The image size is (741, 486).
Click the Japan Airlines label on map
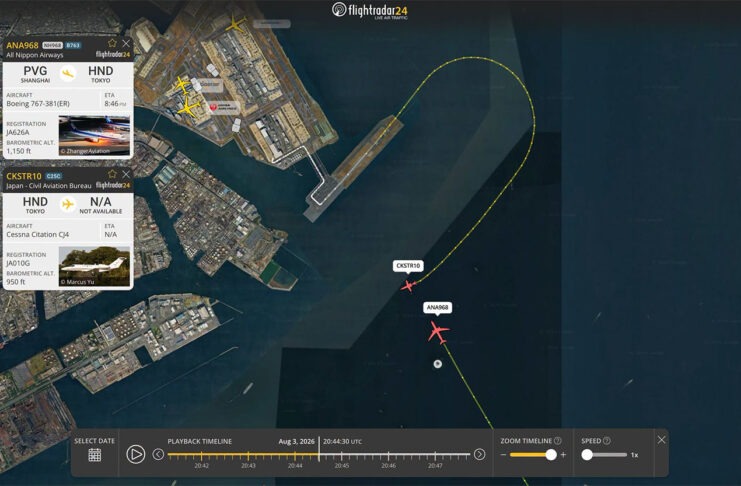(224, 108)
